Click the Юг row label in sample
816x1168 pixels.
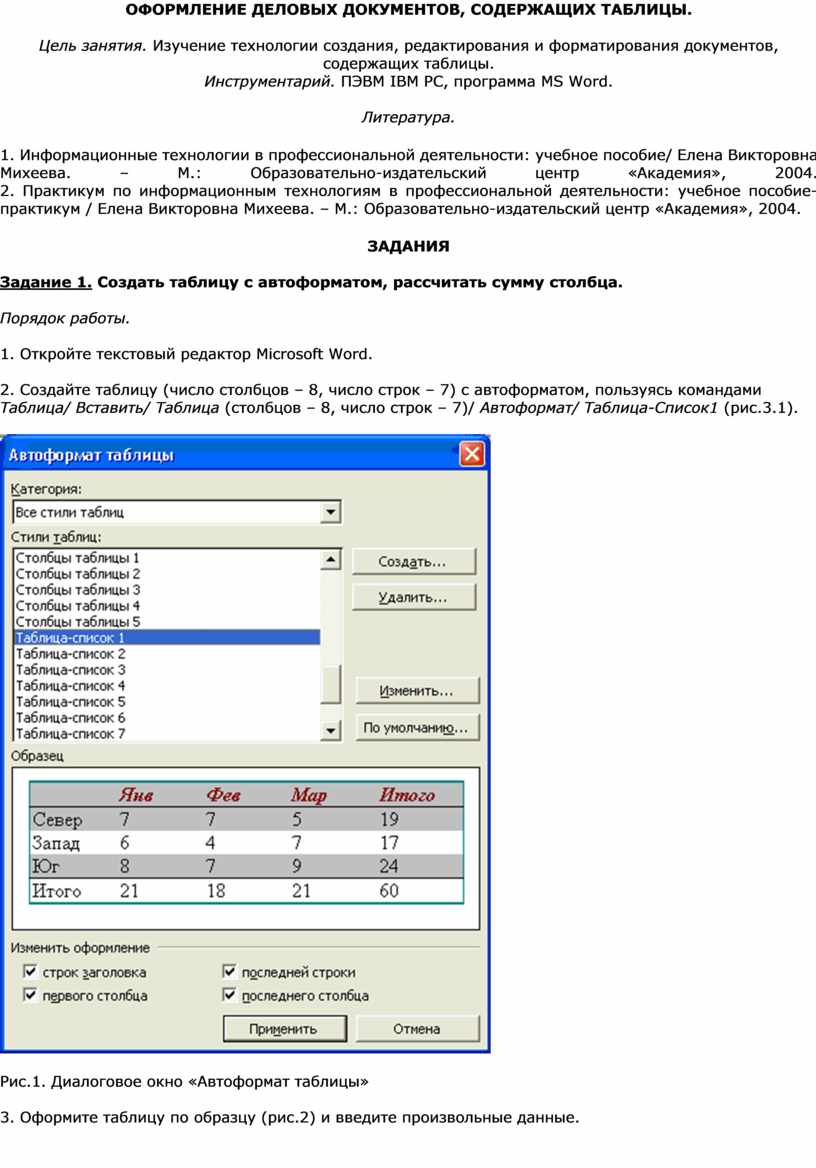(x=46, y=866)
